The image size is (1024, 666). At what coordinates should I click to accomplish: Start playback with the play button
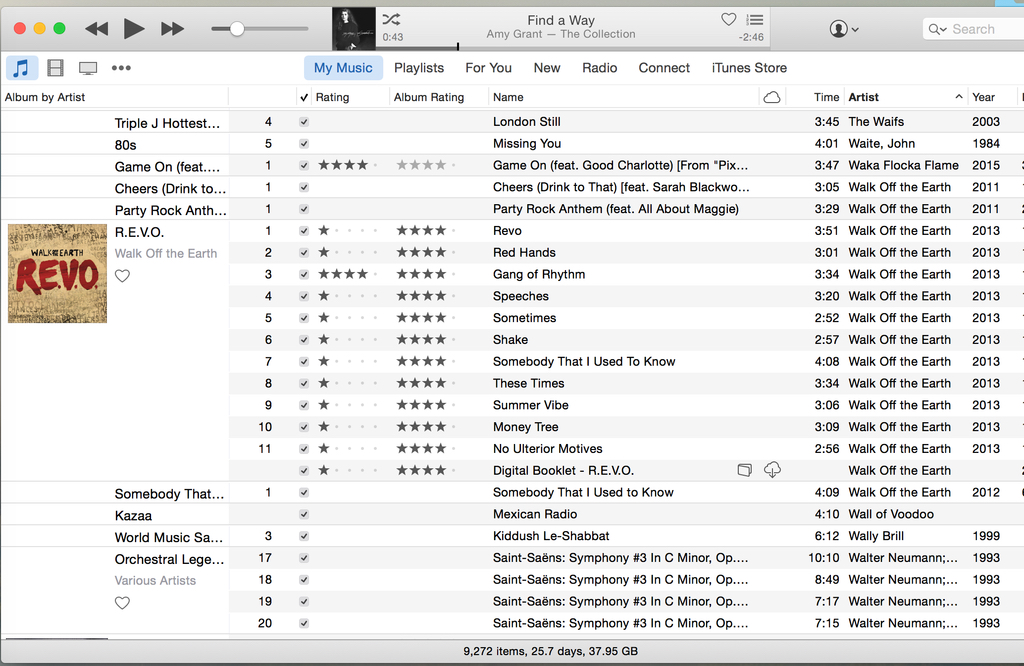click(134, 29)
